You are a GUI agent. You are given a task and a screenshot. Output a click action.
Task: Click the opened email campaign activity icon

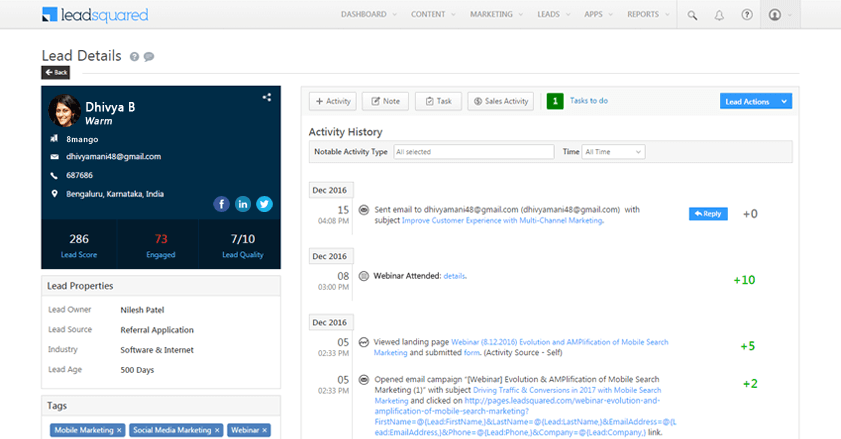364,379
